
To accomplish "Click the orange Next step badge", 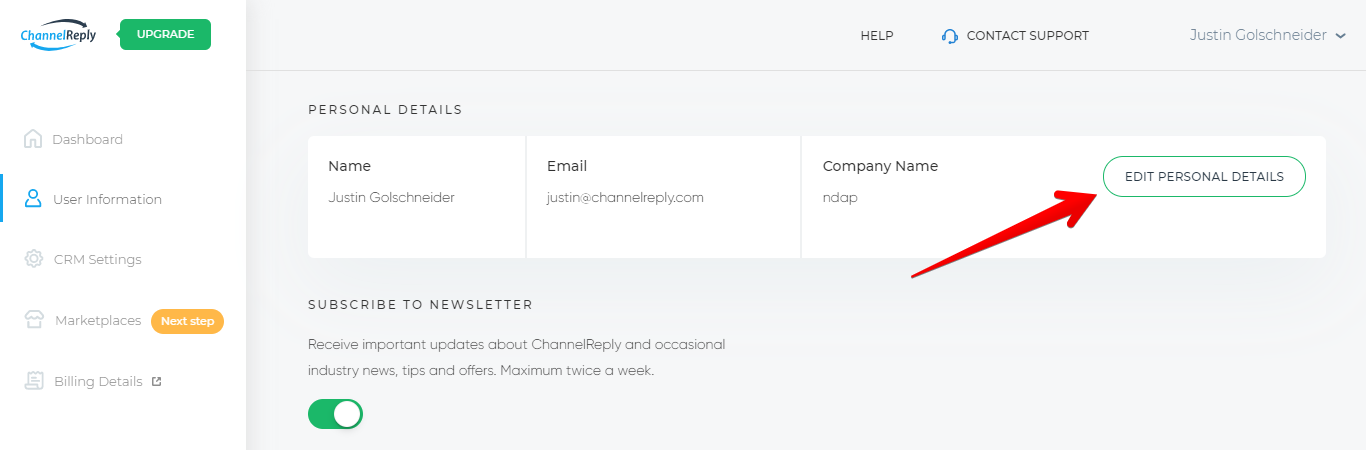I will 187,321.
